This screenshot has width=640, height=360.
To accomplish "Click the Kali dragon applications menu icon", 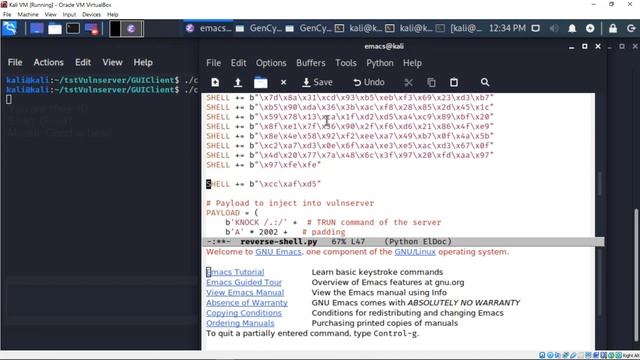I will pos(10,29).
